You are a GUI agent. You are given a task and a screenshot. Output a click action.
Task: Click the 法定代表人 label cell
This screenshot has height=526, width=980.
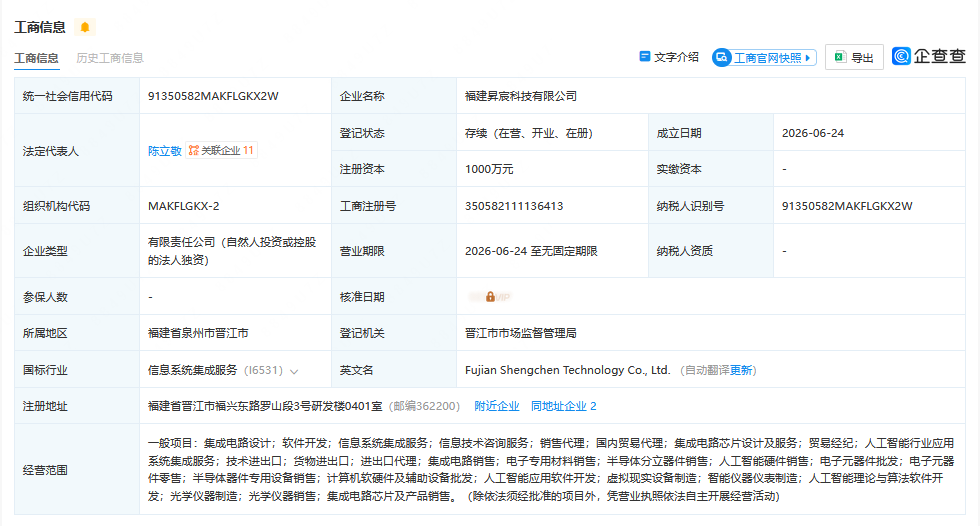point(77,151)
